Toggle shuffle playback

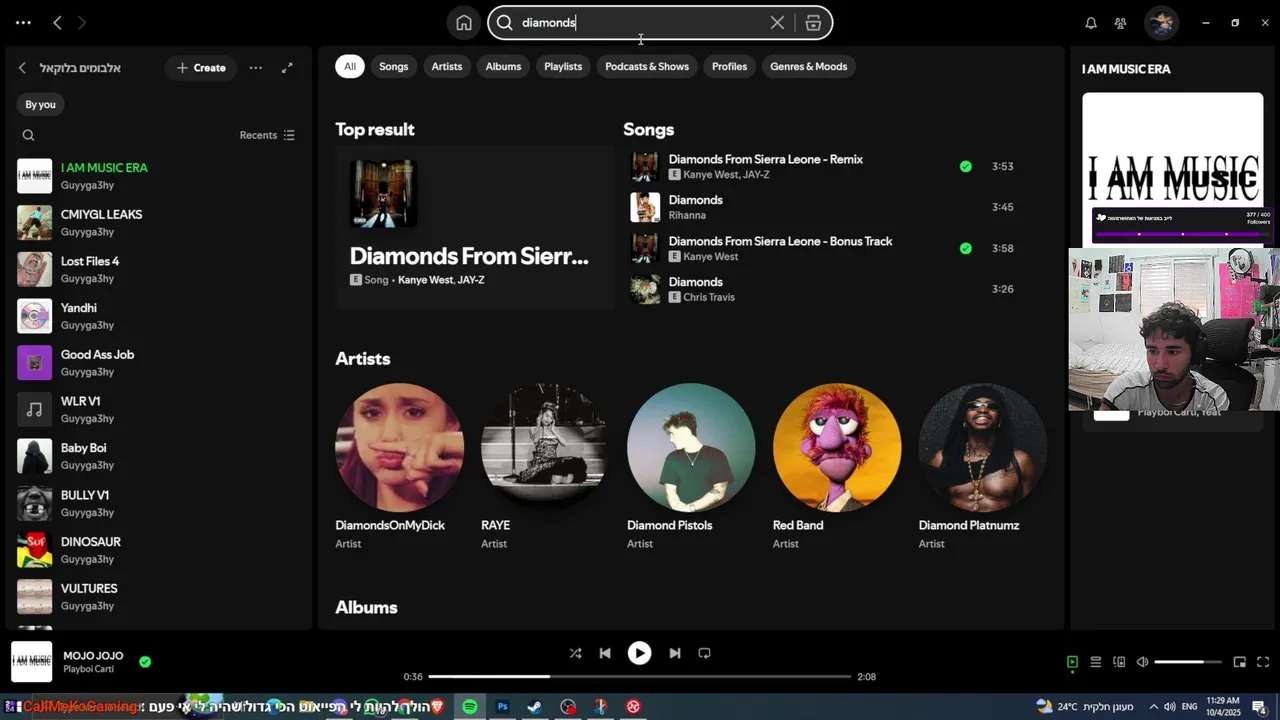pos(575,653)
